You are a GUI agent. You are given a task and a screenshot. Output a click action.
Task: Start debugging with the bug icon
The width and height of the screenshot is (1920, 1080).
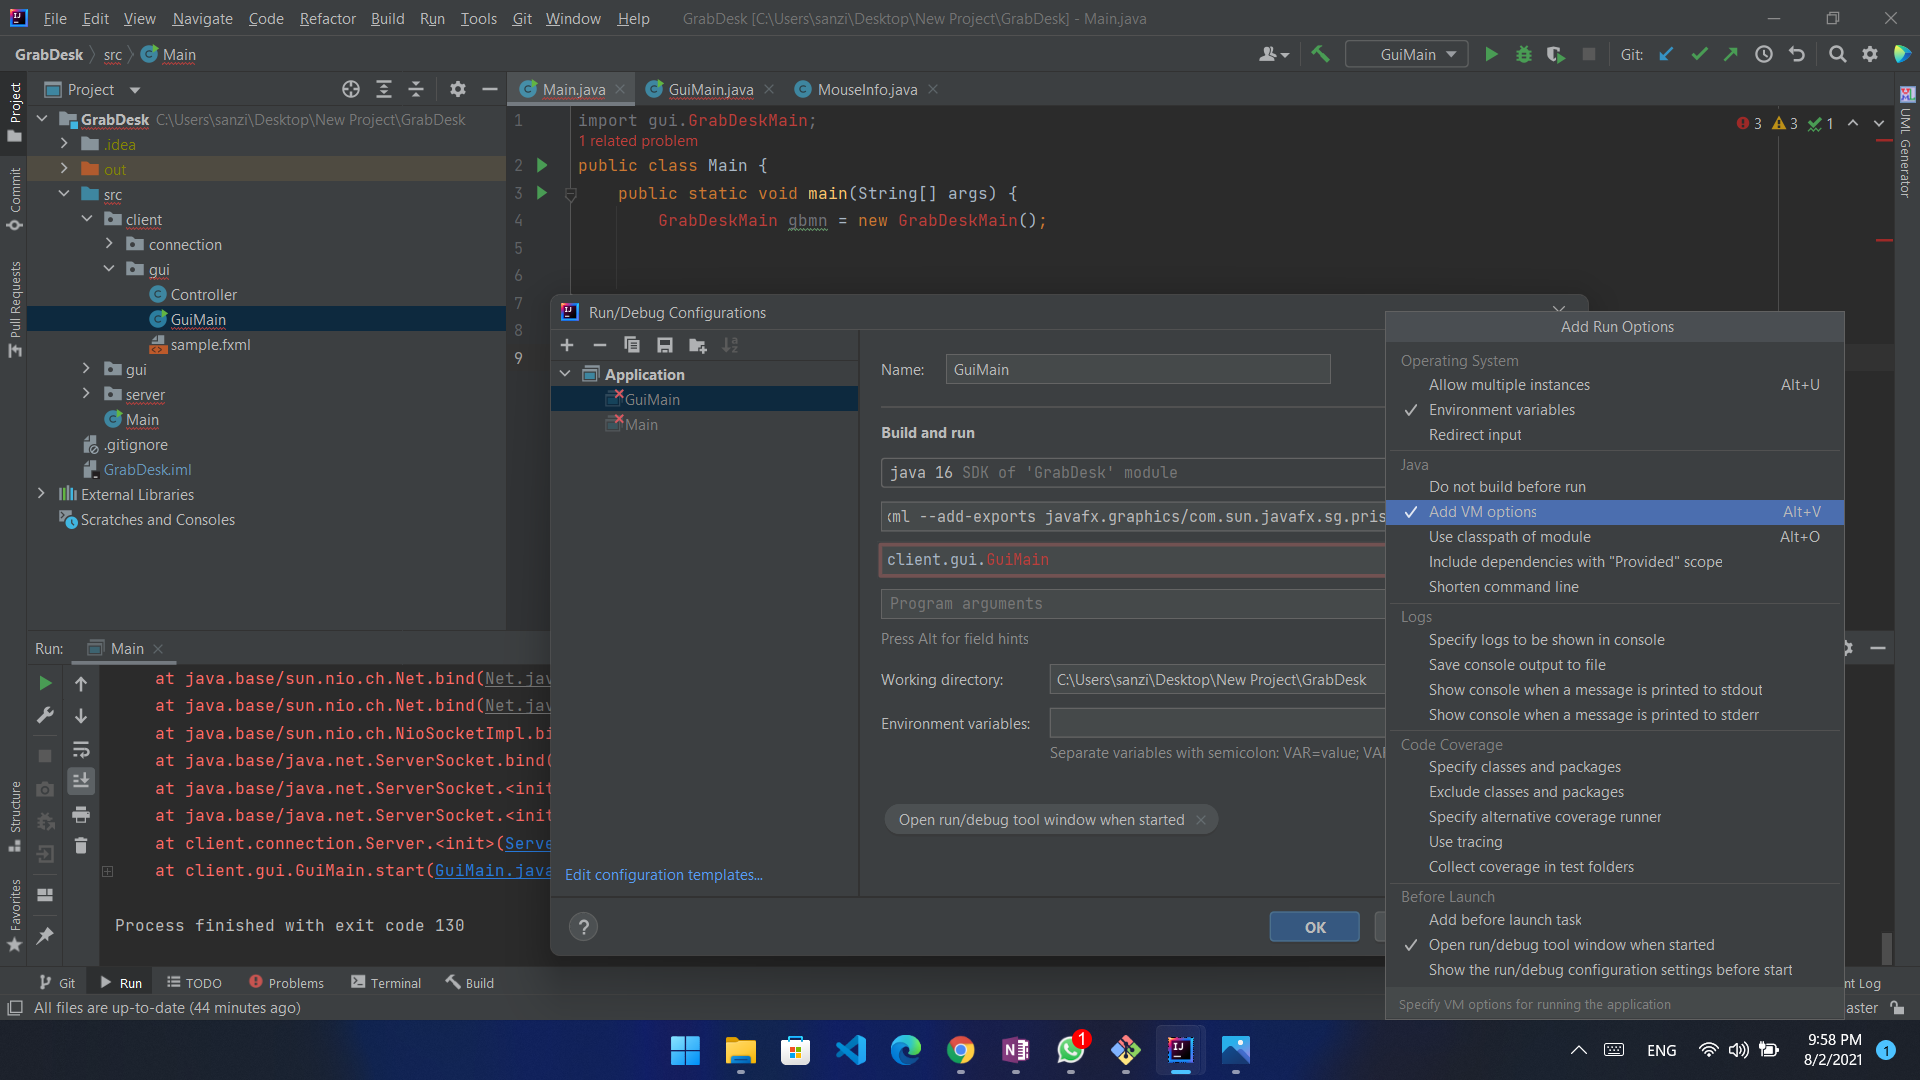(1523, 55)
